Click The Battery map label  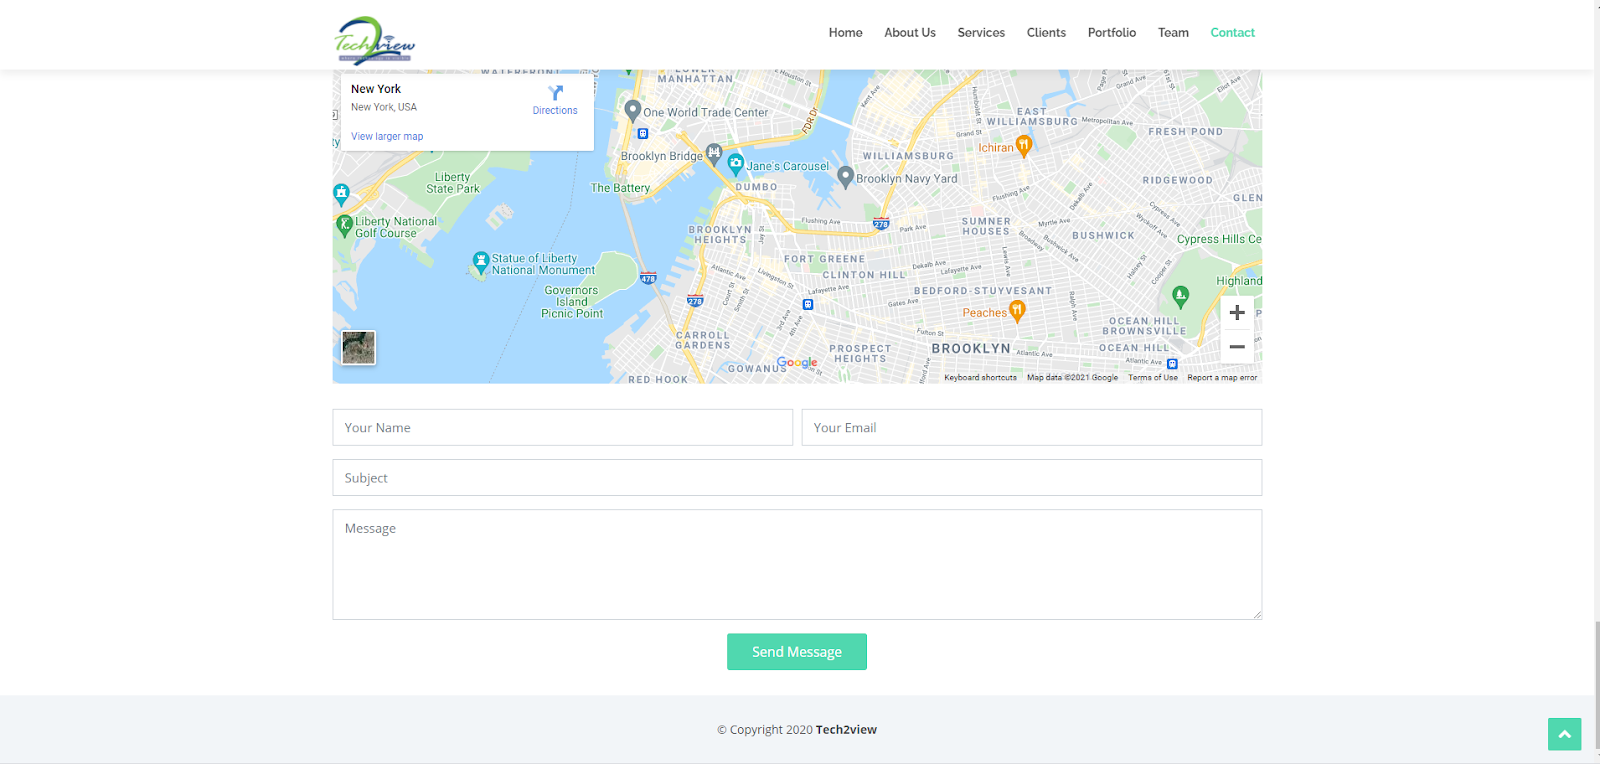[x=620, y=188]
